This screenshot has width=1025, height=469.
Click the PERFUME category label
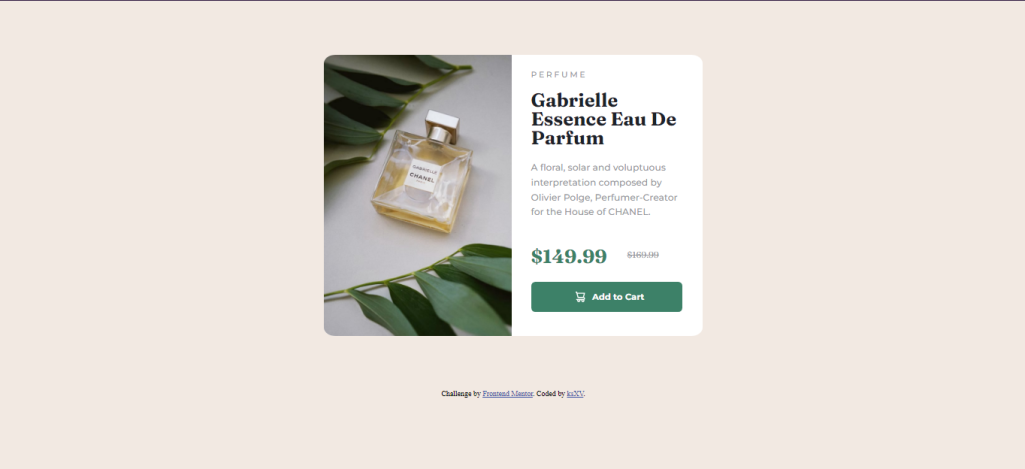(558, 75)
